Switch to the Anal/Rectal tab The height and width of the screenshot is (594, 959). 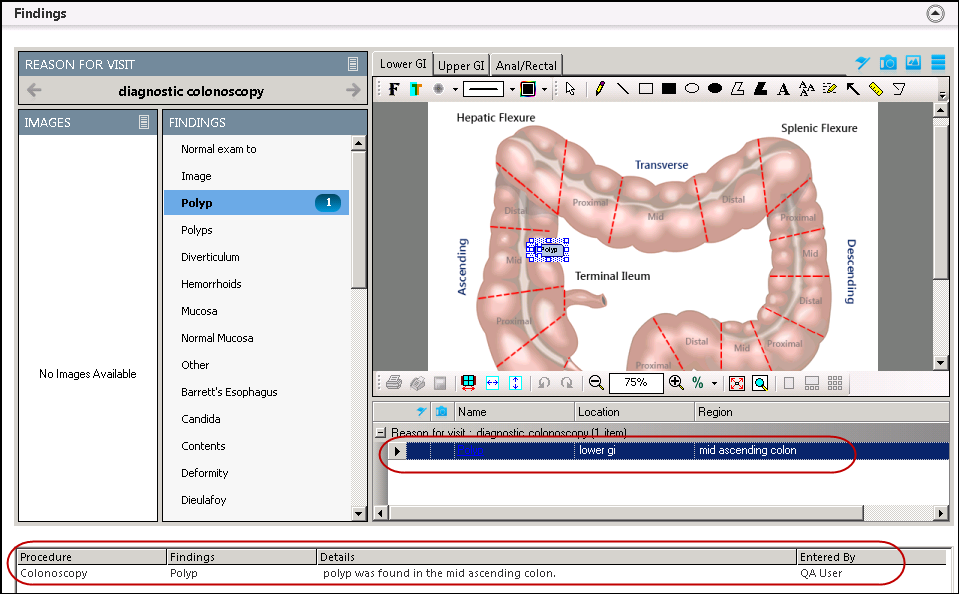[x=526, y=65]
